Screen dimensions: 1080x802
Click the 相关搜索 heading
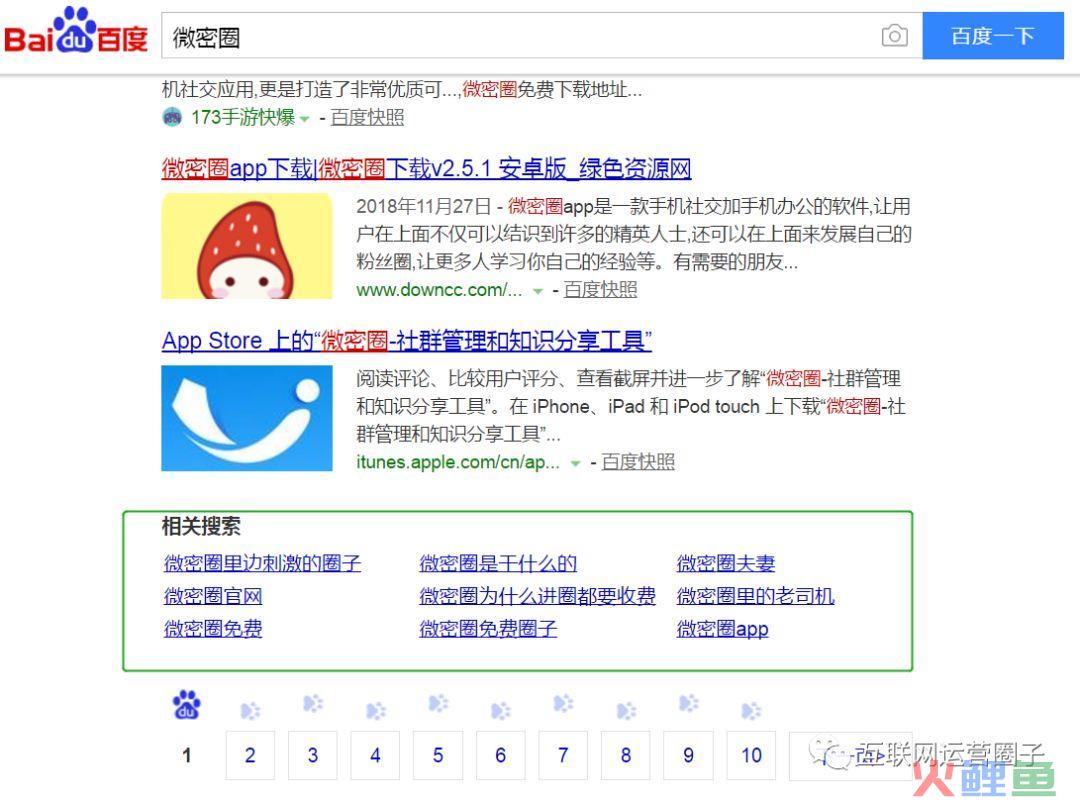[x=201, y=527]
